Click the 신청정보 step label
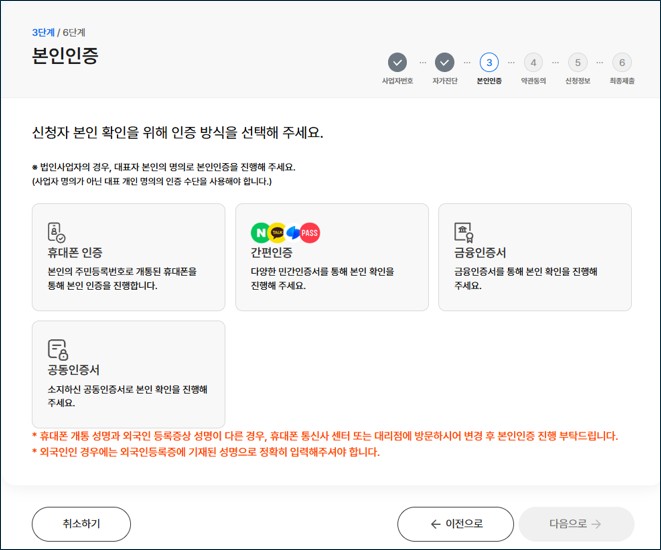Image resolution: width=661 pixels, height=550 pixels. tap(578, 81)
